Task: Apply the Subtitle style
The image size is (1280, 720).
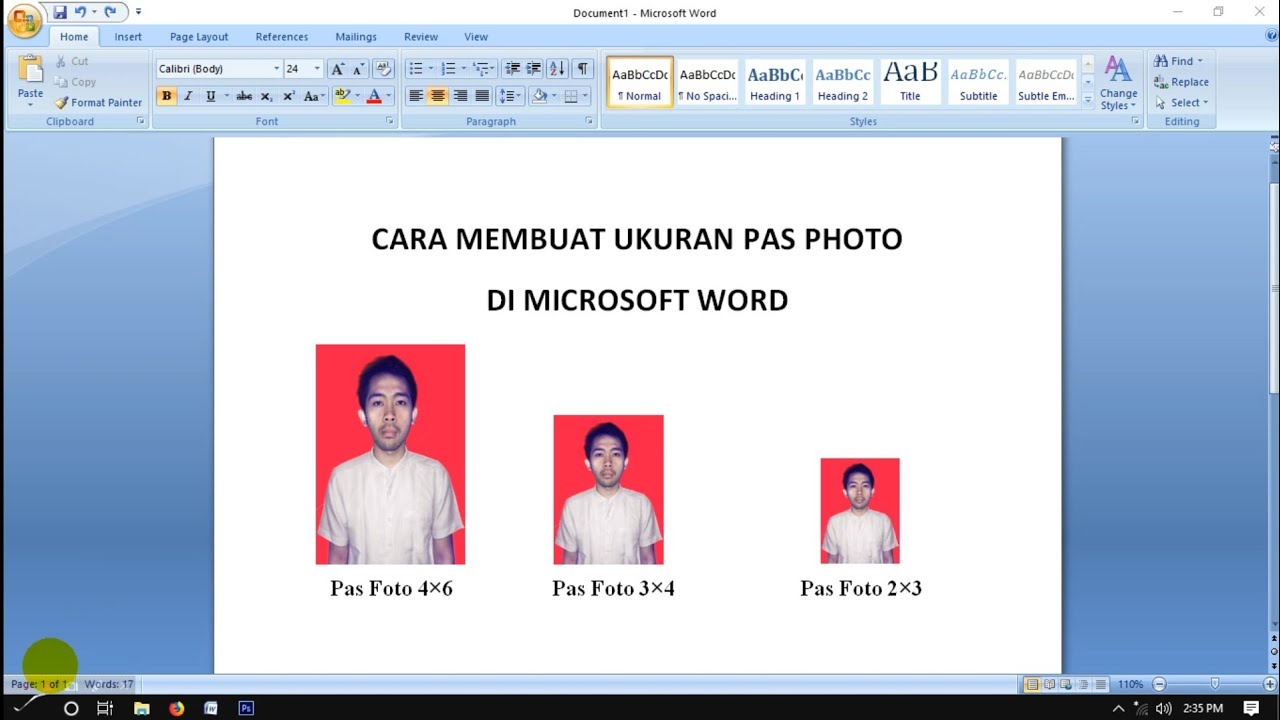Action: pyautogui.click(x=978, y=81)
